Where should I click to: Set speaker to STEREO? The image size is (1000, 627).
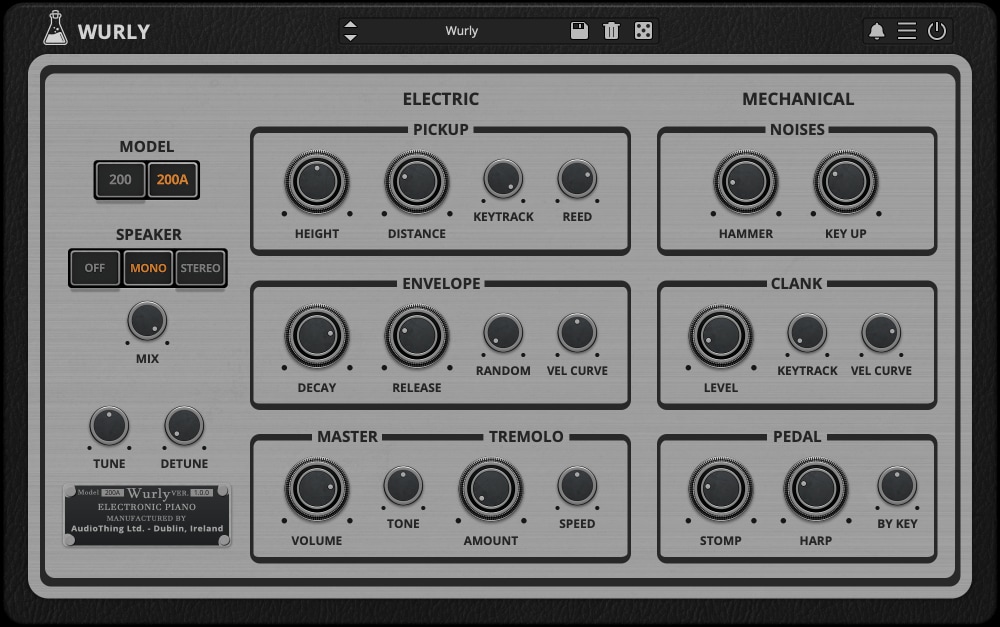200,268
